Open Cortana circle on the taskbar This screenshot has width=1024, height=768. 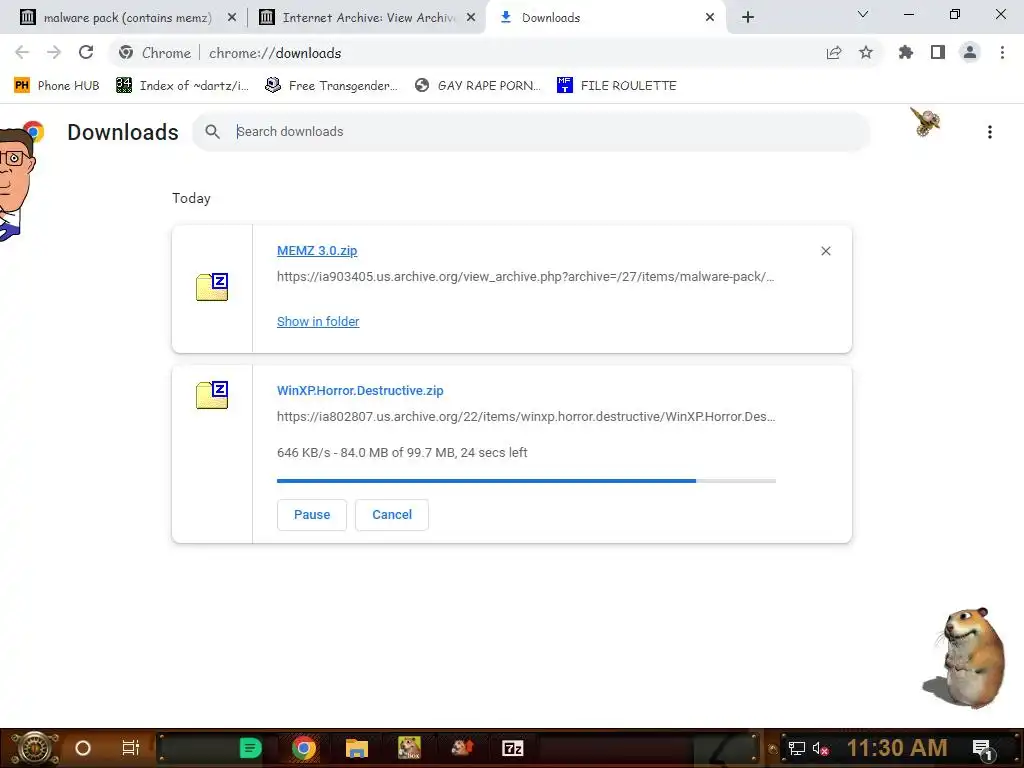pyautogui.click(x=83, y=748)
